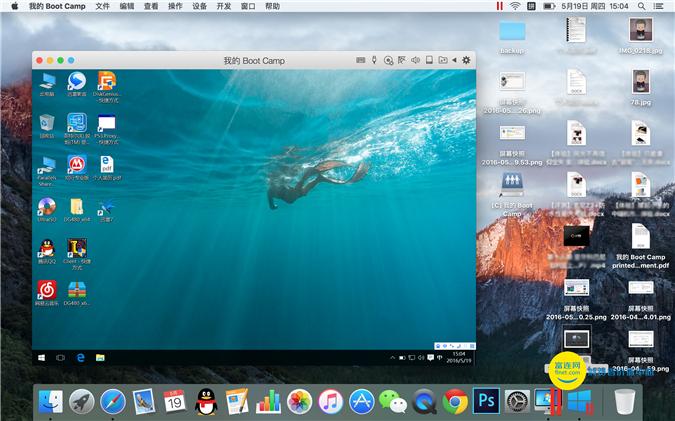This screenshot has height=421, width=675.
Task: Open the settings gear in VM title bar
Action: coord(466,61)
